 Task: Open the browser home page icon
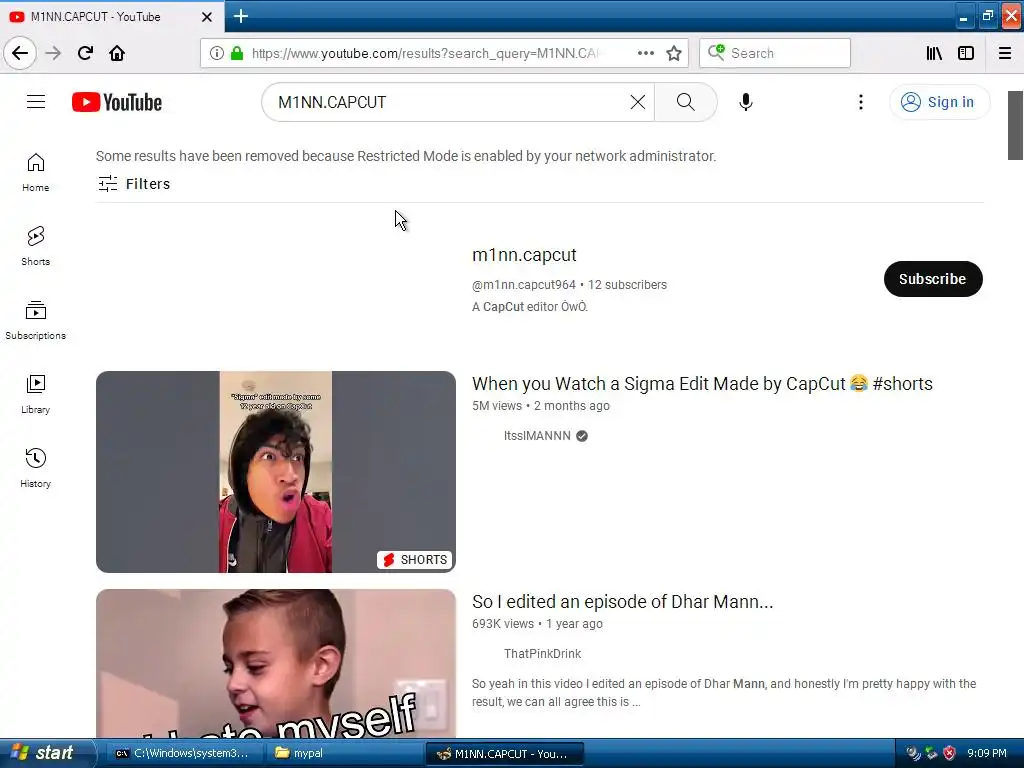[117, 53]
